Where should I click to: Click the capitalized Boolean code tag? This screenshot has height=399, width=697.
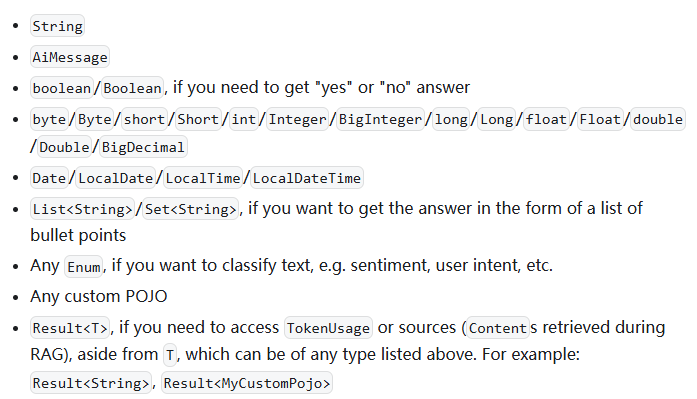(x=132, y=88)
